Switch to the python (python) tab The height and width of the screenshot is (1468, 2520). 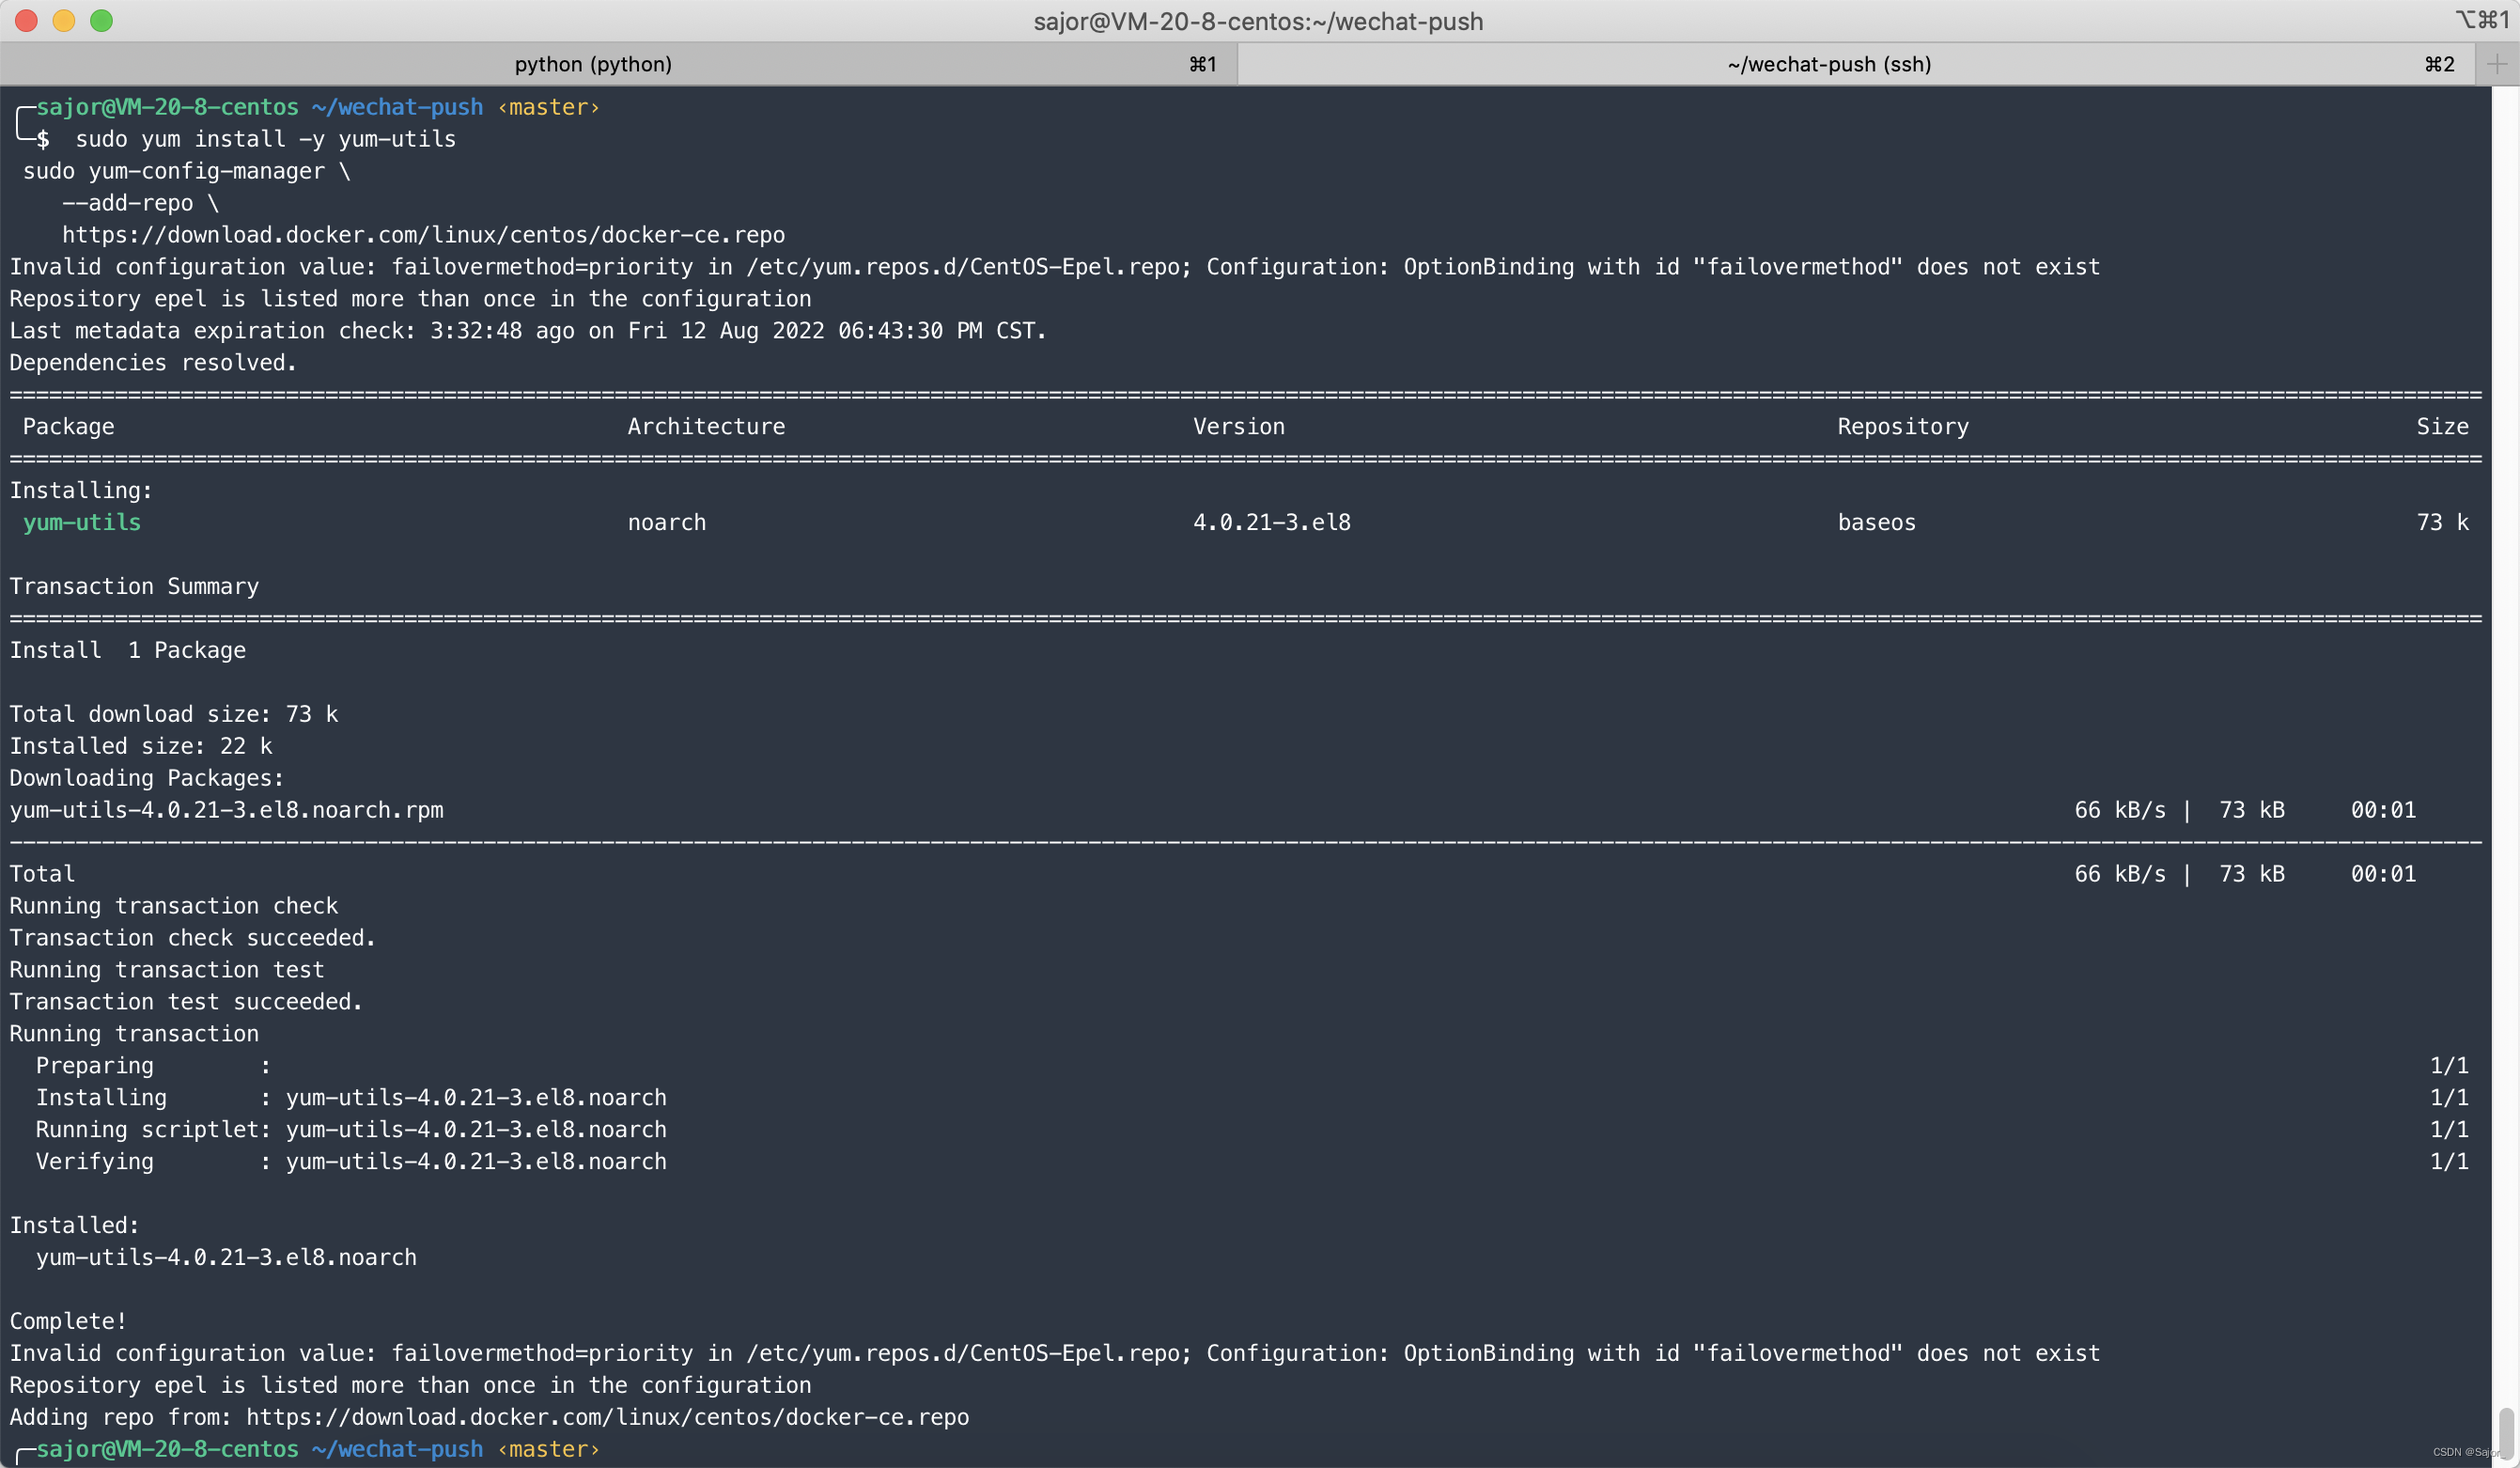pyautogui.click(x=592, y=64)
